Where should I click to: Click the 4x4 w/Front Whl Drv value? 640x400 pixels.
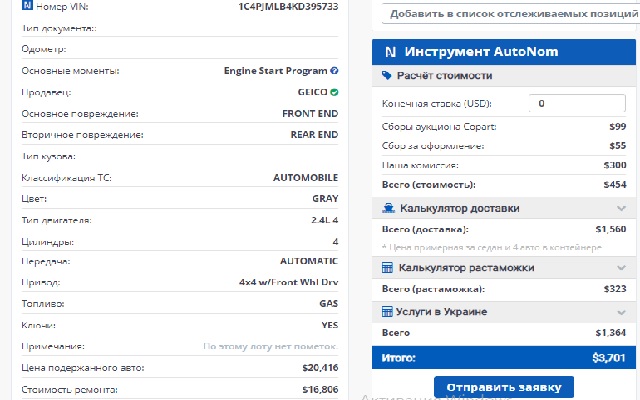point(289,282)
